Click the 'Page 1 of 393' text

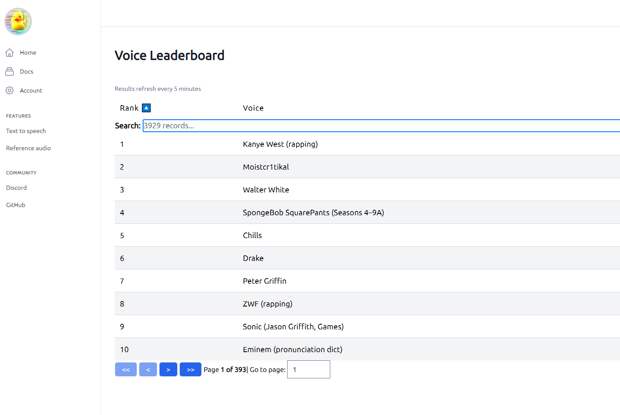click(225, 370)
